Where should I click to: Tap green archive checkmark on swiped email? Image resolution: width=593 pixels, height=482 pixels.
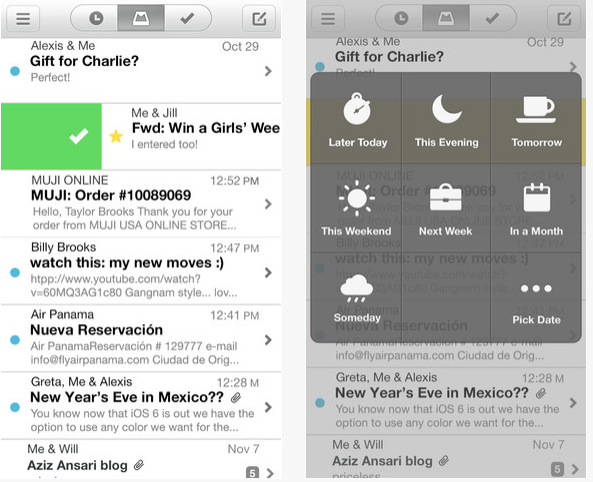(79, 136)
